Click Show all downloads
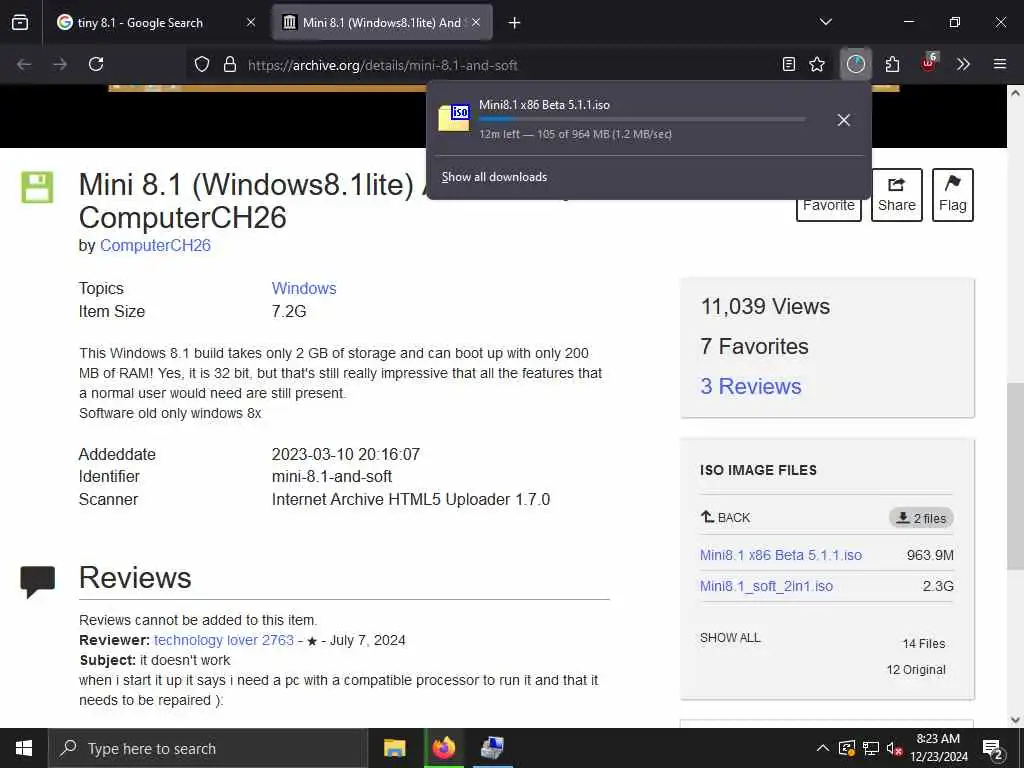The image size is (1024, 768). pyautogui.click(x=494, y=177)
